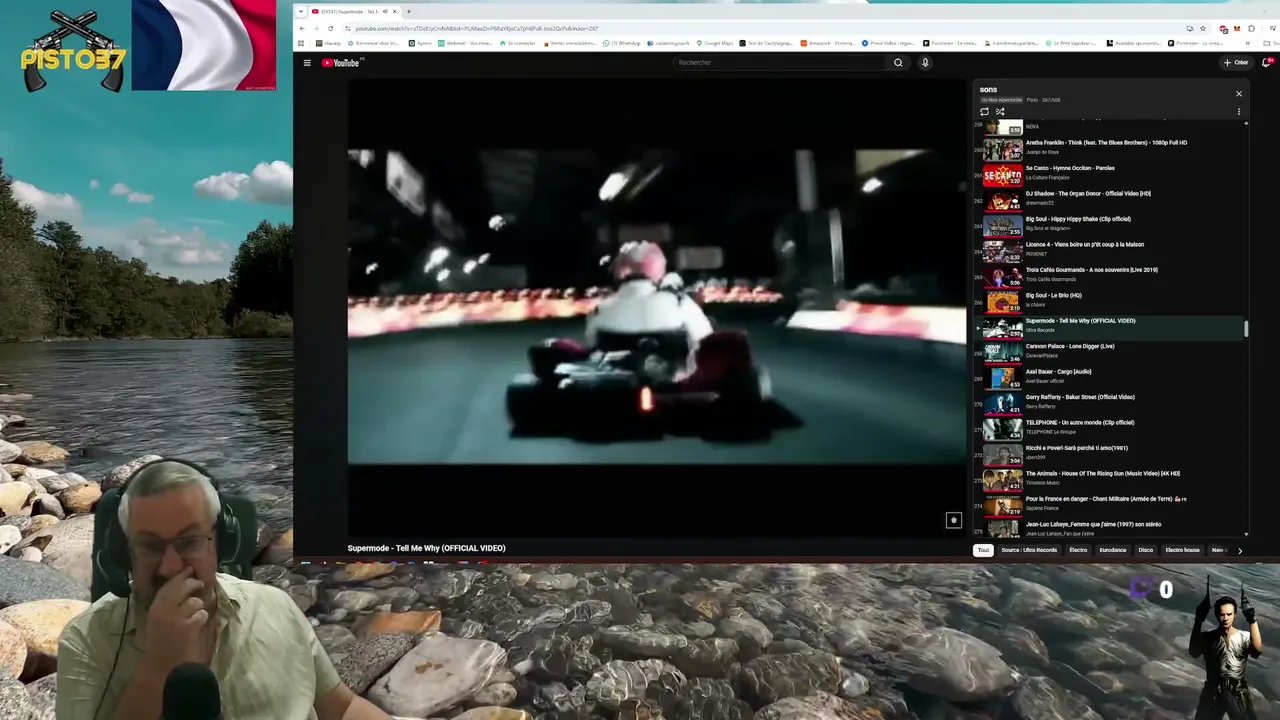Reload the current page
This screenshot has height=720, width=1280.
point(331,28)
